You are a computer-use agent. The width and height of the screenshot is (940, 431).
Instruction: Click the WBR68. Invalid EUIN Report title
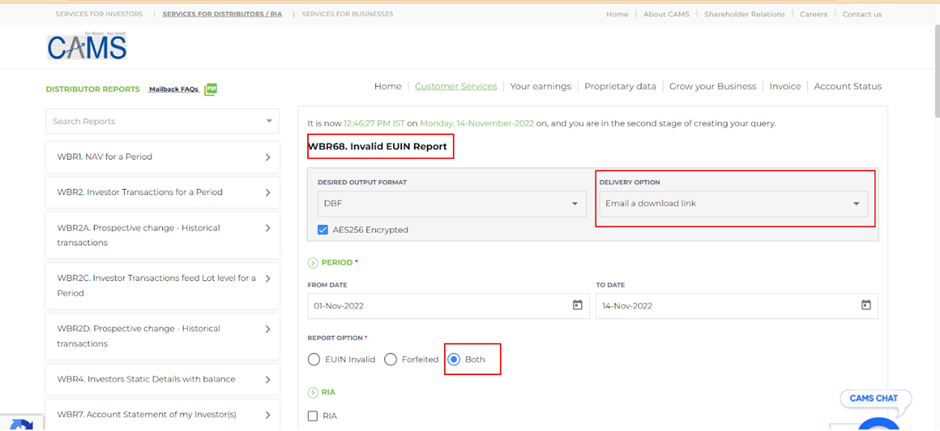click(377, 146)
